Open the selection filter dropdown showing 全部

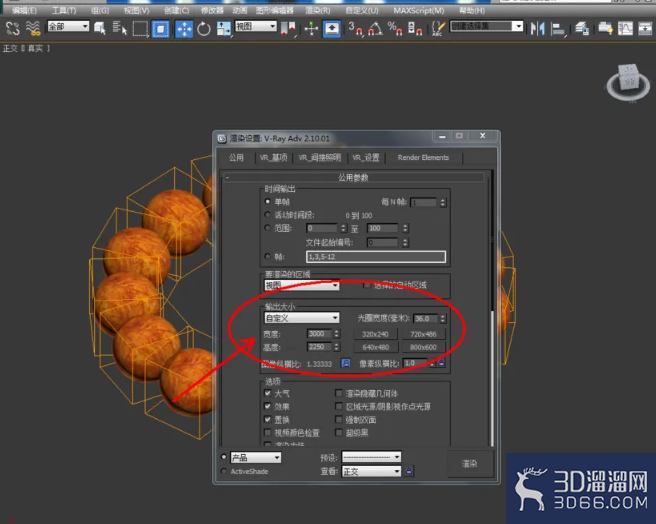pos(68,27)
